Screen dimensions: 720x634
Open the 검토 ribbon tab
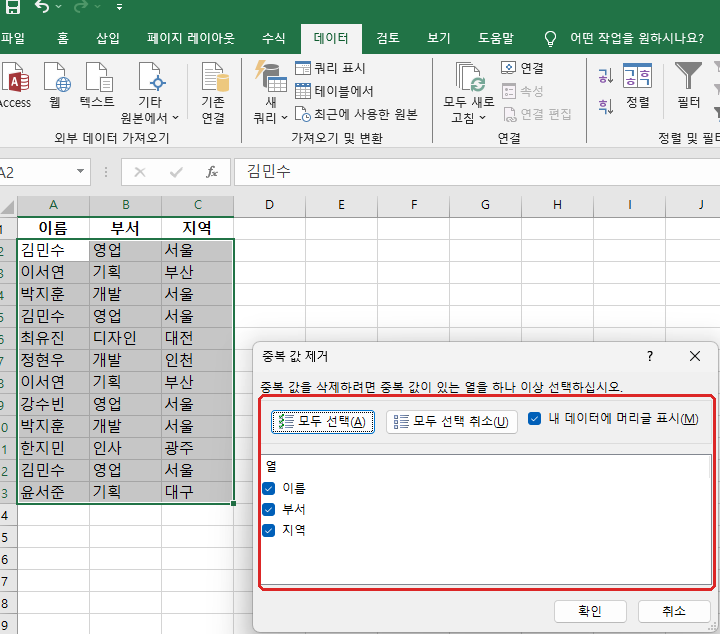click(x=388, y=38)
